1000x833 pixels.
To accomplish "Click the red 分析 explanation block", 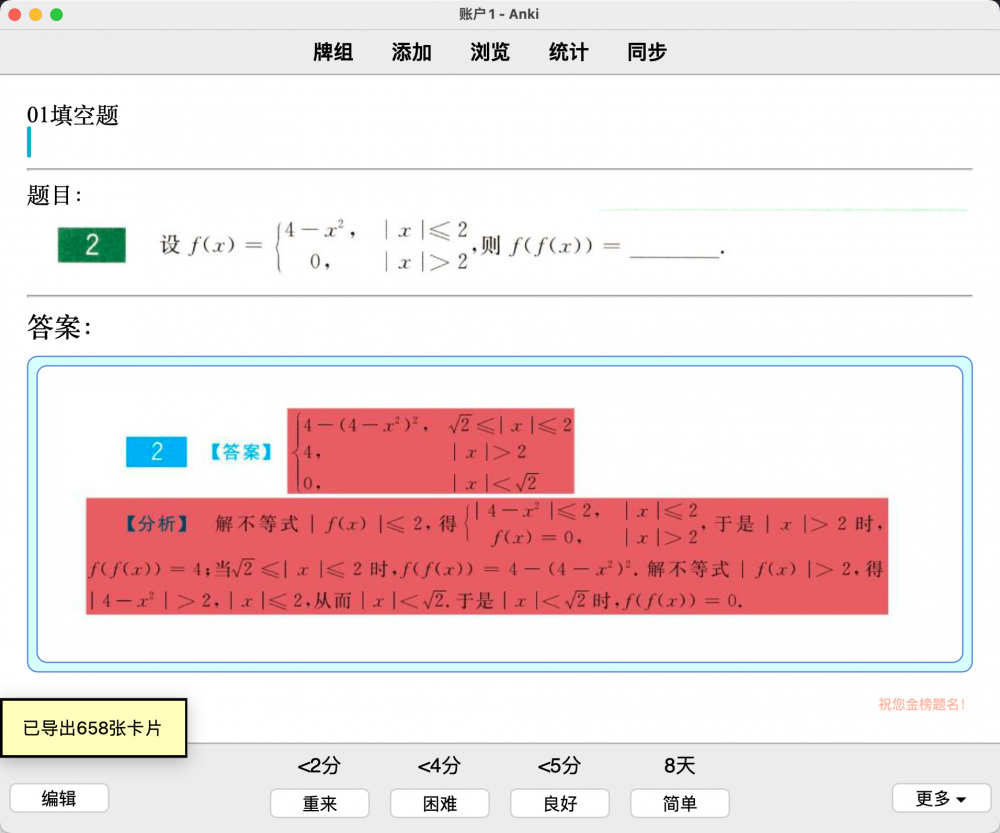I will coord(487,556).
